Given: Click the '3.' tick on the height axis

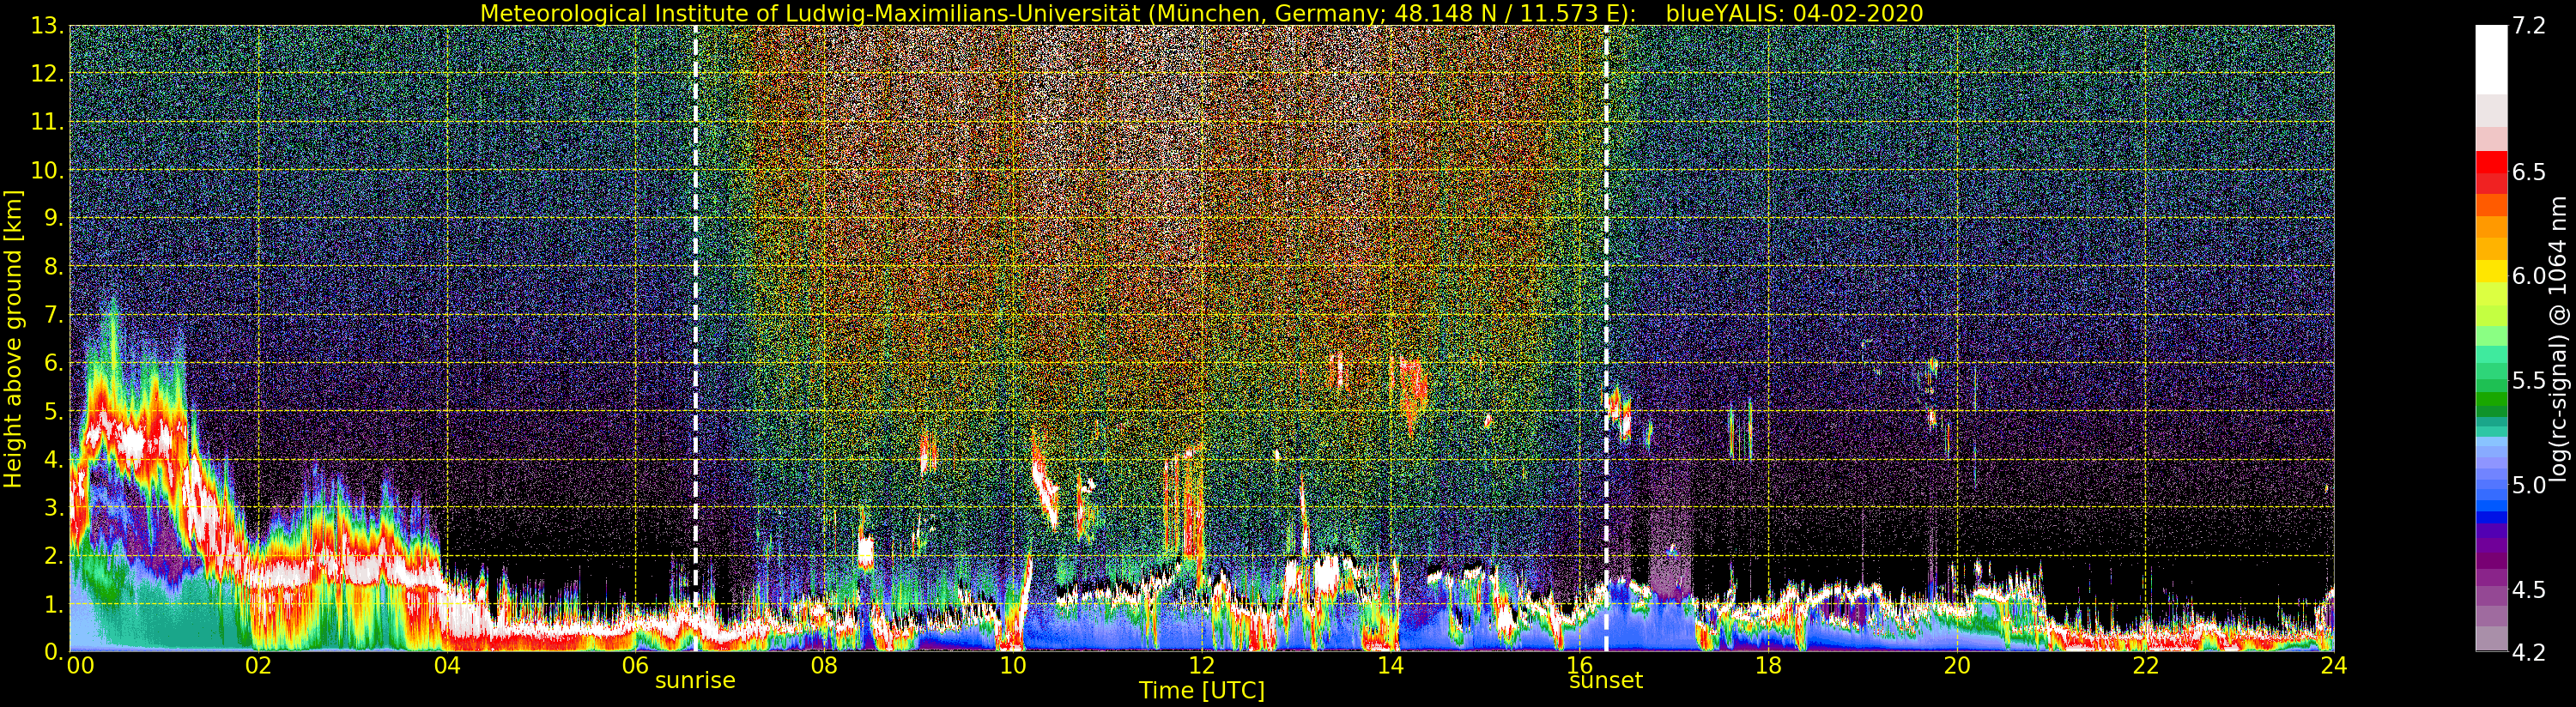Looking at the screenshot, I should pyautogui.click(x=54, y=507).
